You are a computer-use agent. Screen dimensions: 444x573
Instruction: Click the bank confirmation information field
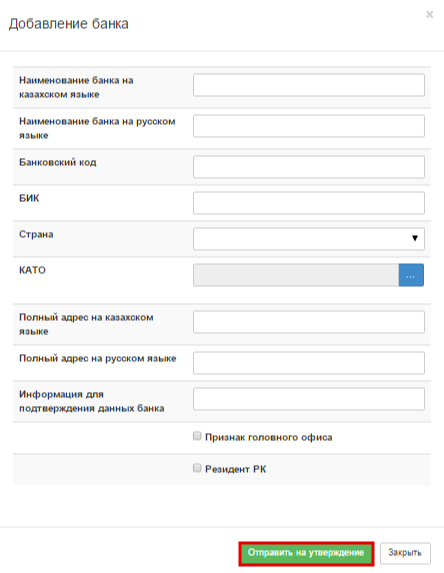(x=309, y=399)
